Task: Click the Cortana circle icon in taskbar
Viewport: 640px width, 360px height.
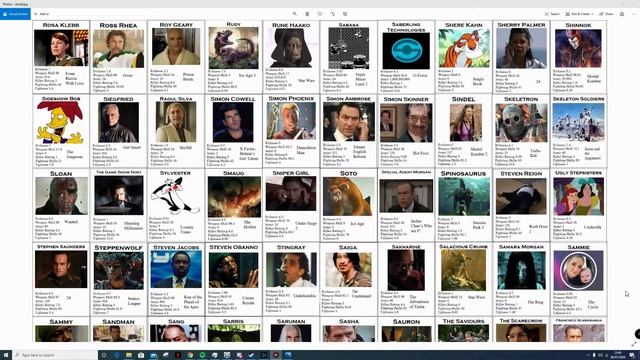Action: pos(104,355)
